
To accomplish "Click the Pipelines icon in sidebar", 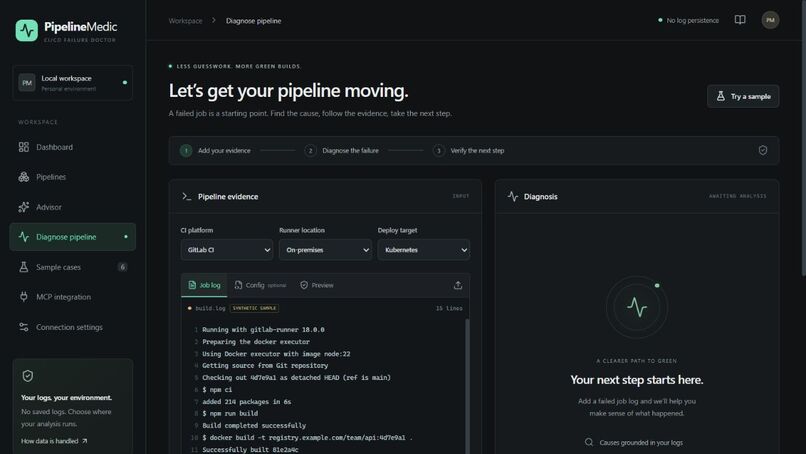I will pyautogui.click(x=24, y=177).
